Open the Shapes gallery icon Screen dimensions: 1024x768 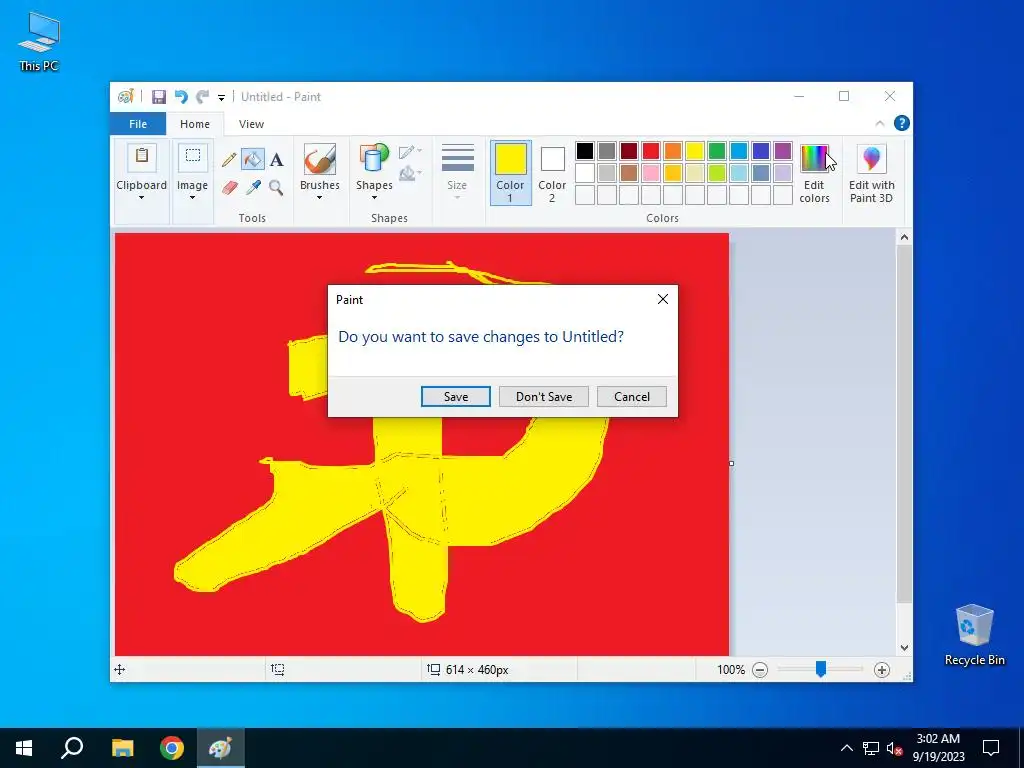tap(374, 159)
